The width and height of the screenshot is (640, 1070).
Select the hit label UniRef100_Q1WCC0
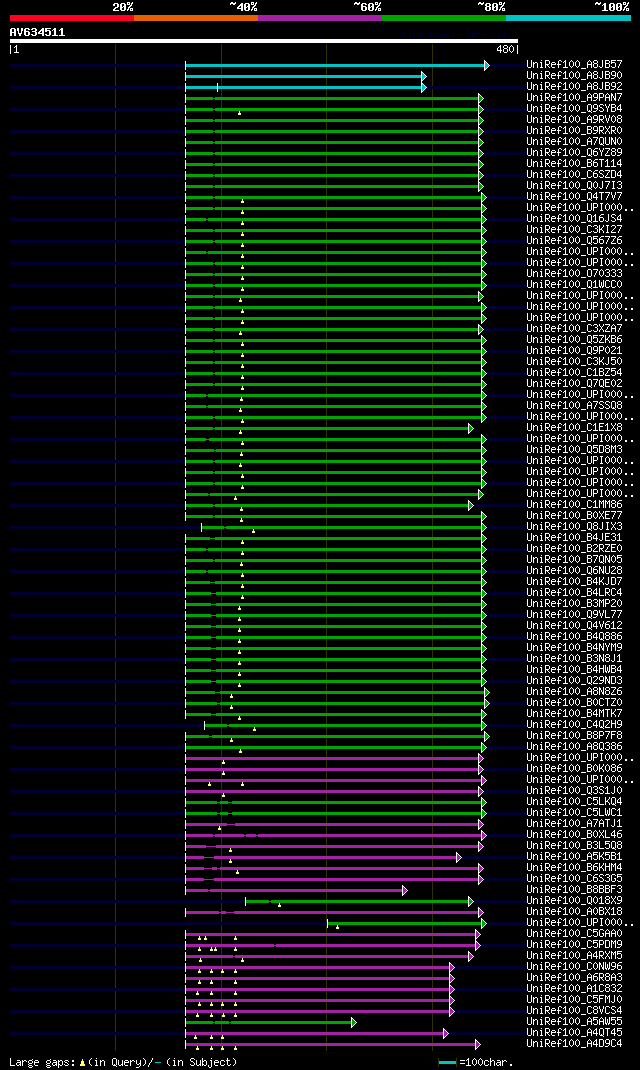[574, 285]
